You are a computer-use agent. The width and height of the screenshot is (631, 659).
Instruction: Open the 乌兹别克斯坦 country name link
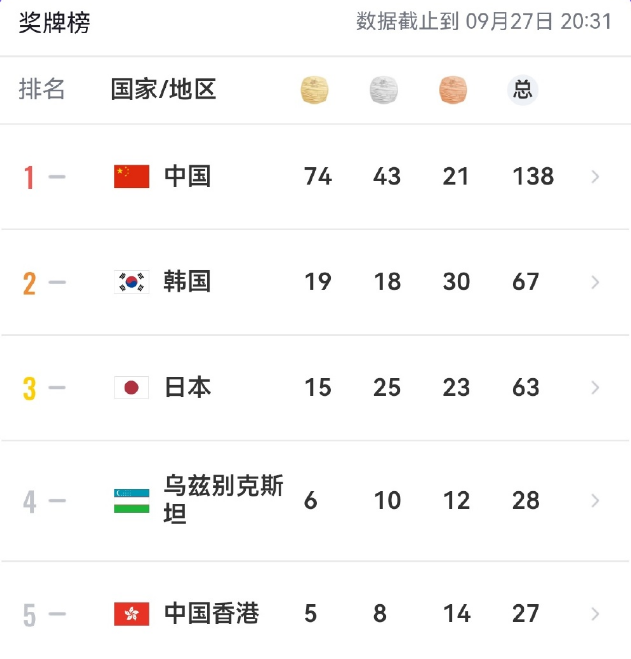coord(224,499)
